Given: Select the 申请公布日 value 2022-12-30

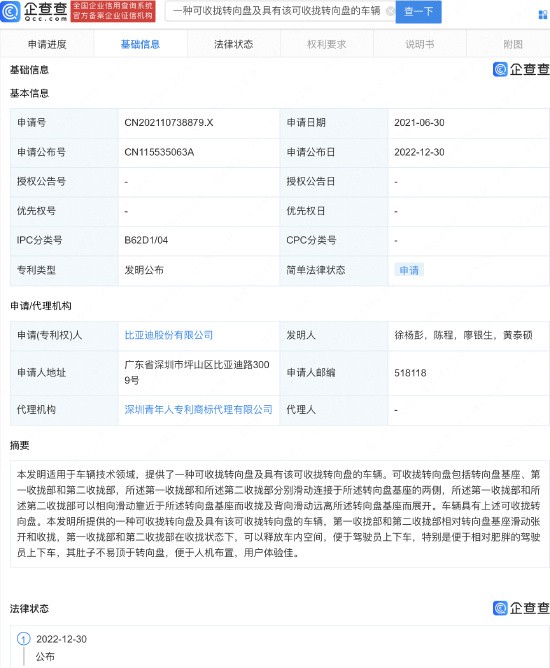Looking at the screenshot, I should (x=419, y=152).
